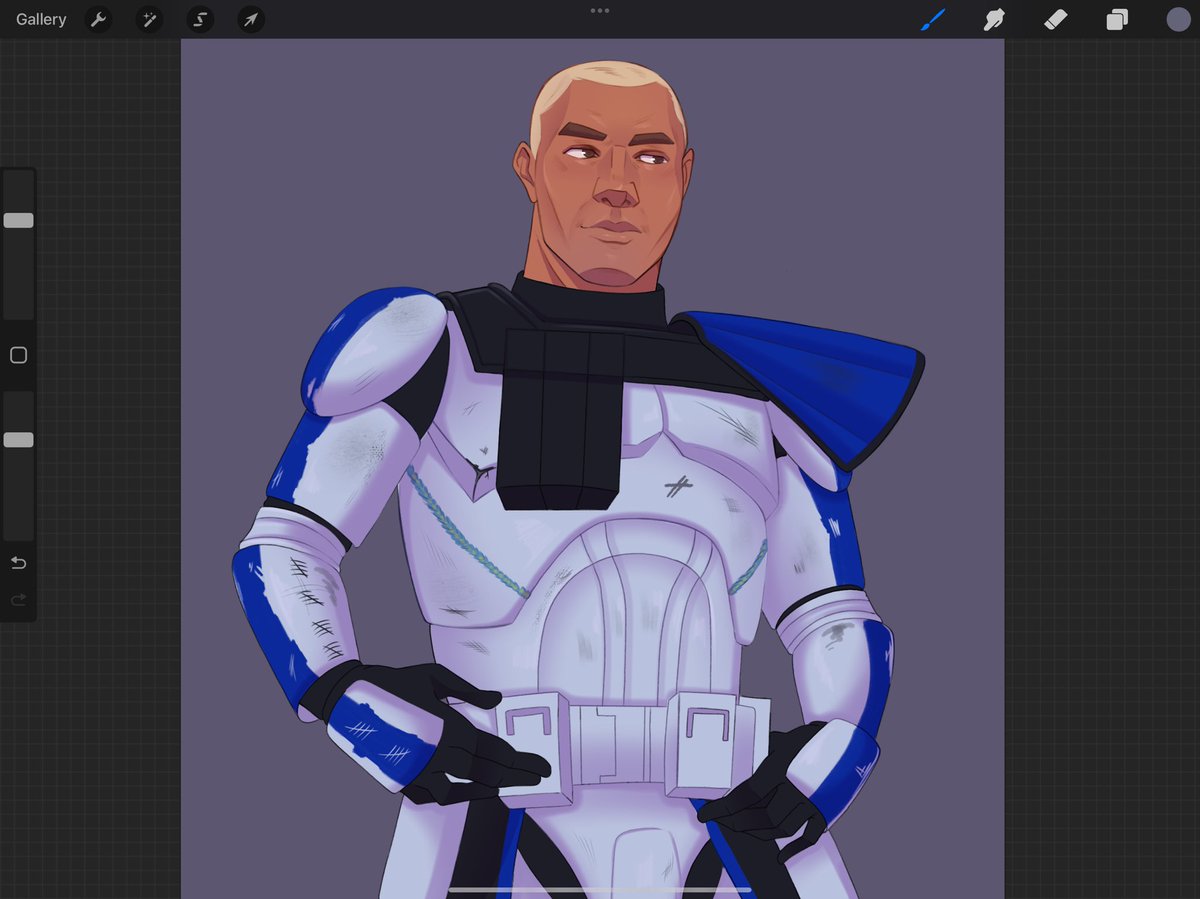This screenshot has height=899, width=1200.
Task: Click the brush opacity slider handle
Action: point(18,440)
